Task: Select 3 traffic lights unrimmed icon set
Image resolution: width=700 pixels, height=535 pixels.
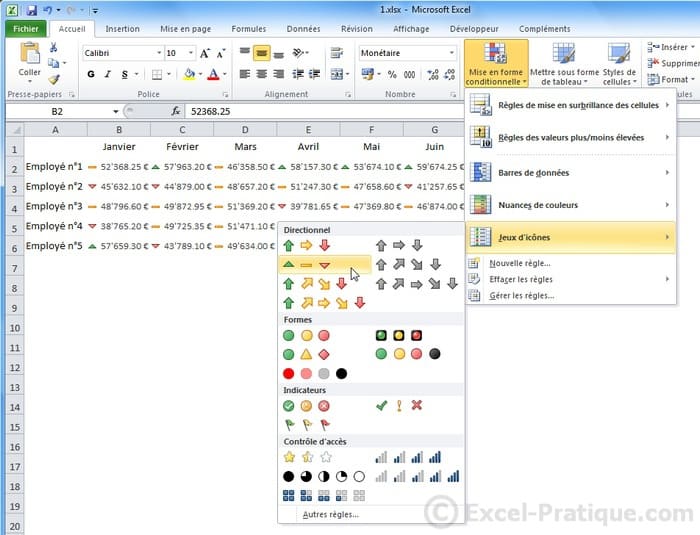Action: 307,335
